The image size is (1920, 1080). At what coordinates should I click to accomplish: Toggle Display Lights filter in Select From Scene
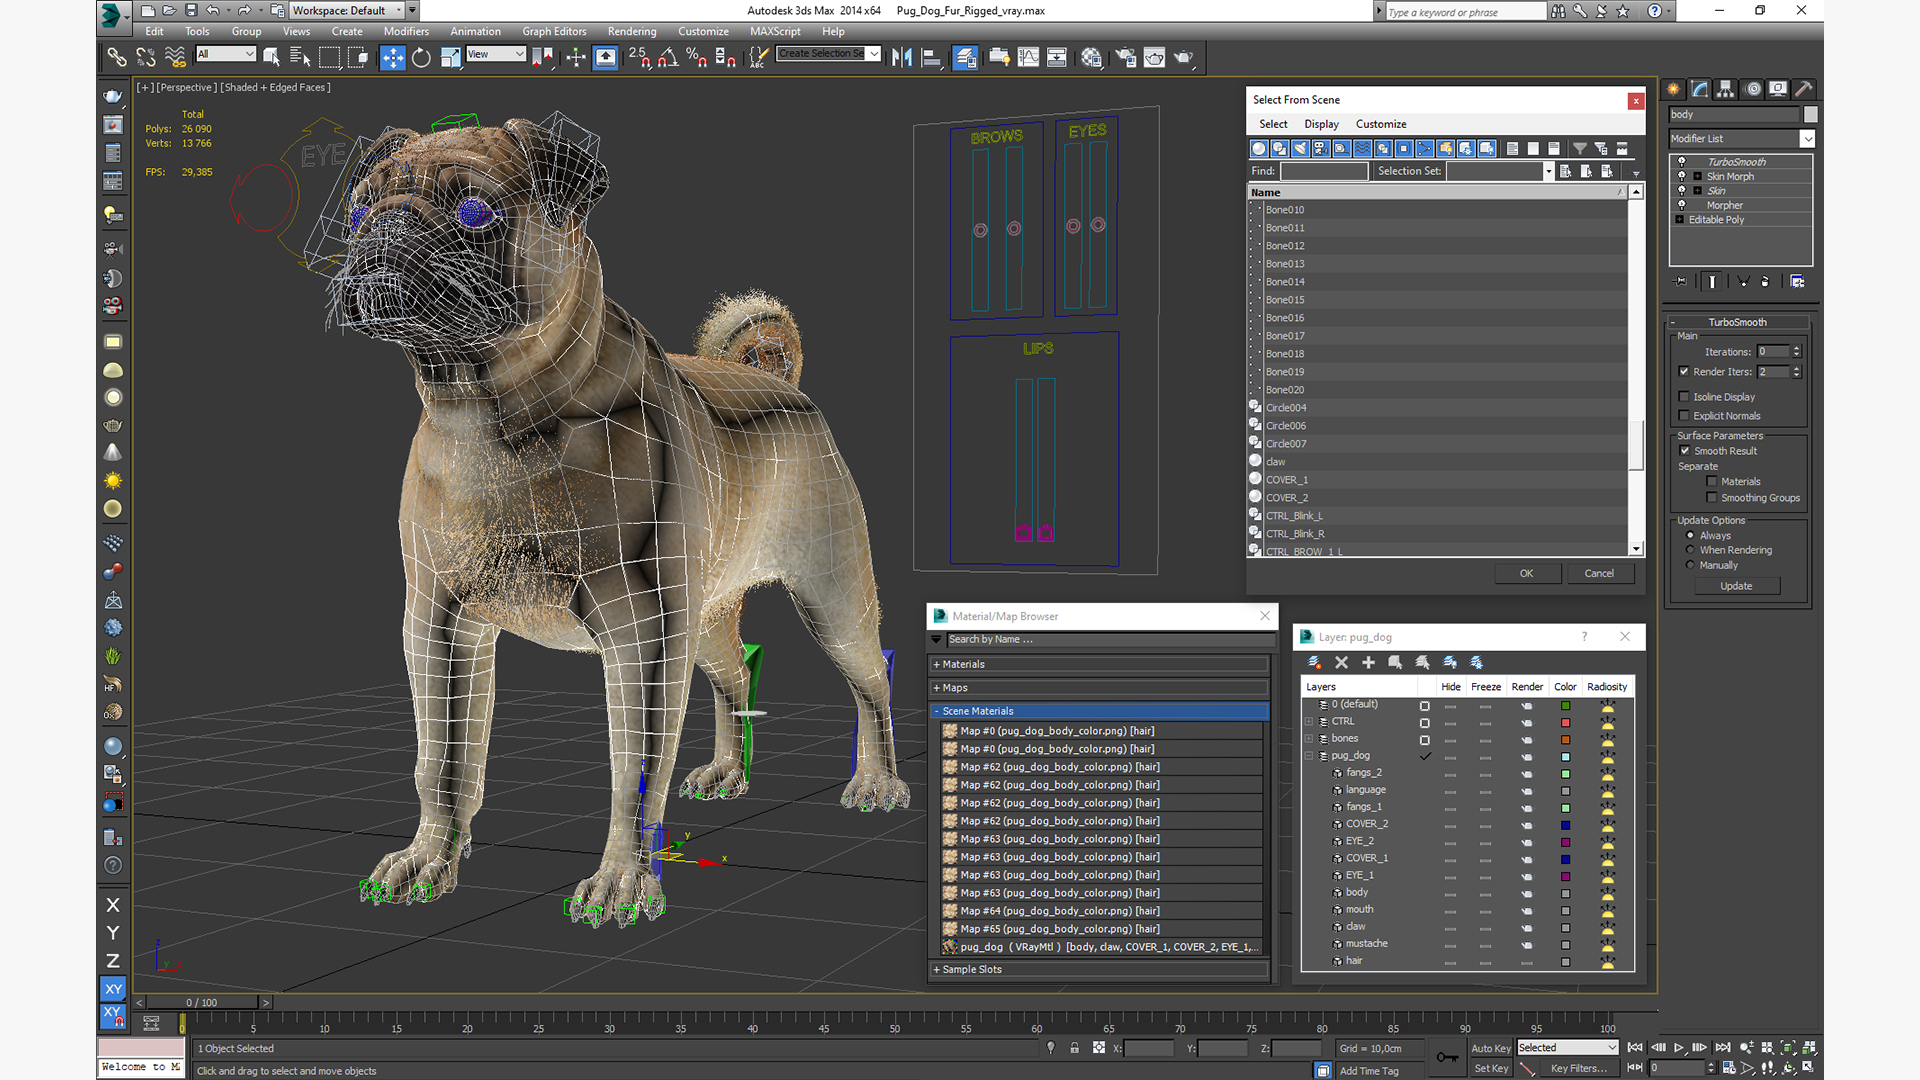[1300, 149]
